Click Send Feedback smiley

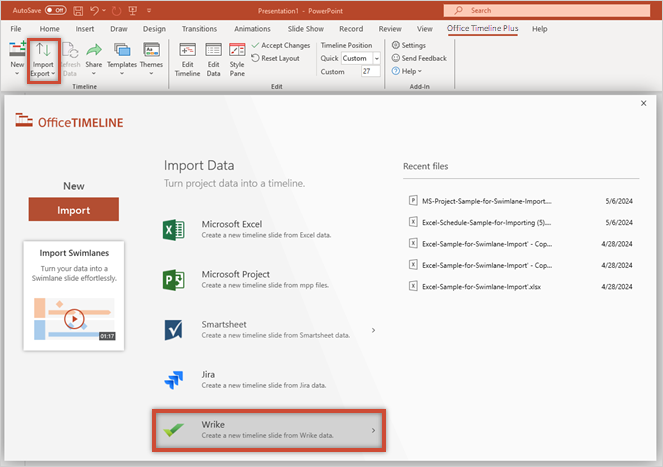click(396, 58)
